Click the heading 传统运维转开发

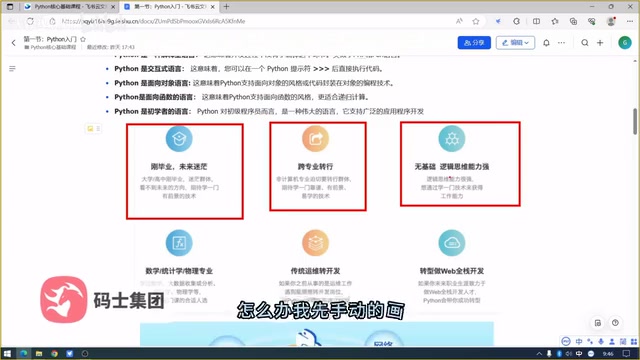pos(315,271)
